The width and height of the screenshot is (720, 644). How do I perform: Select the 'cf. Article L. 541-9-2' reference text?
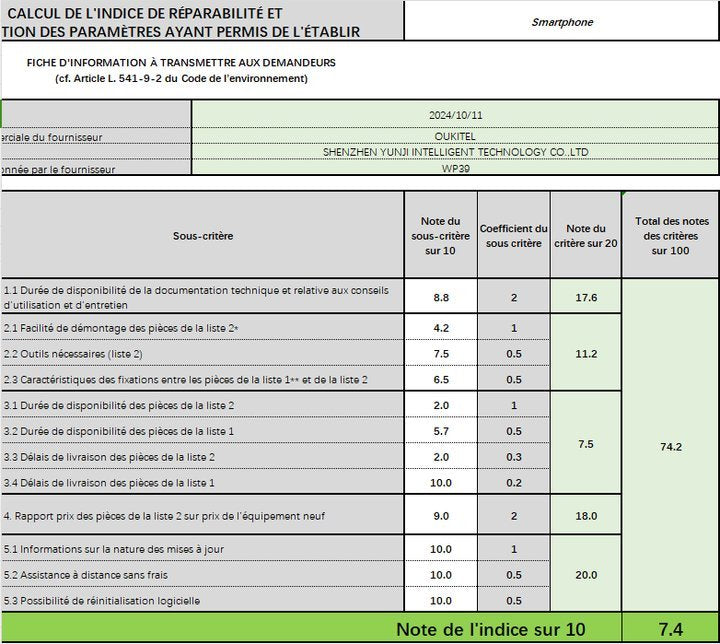pyautogui.click(x=181, y=79)
